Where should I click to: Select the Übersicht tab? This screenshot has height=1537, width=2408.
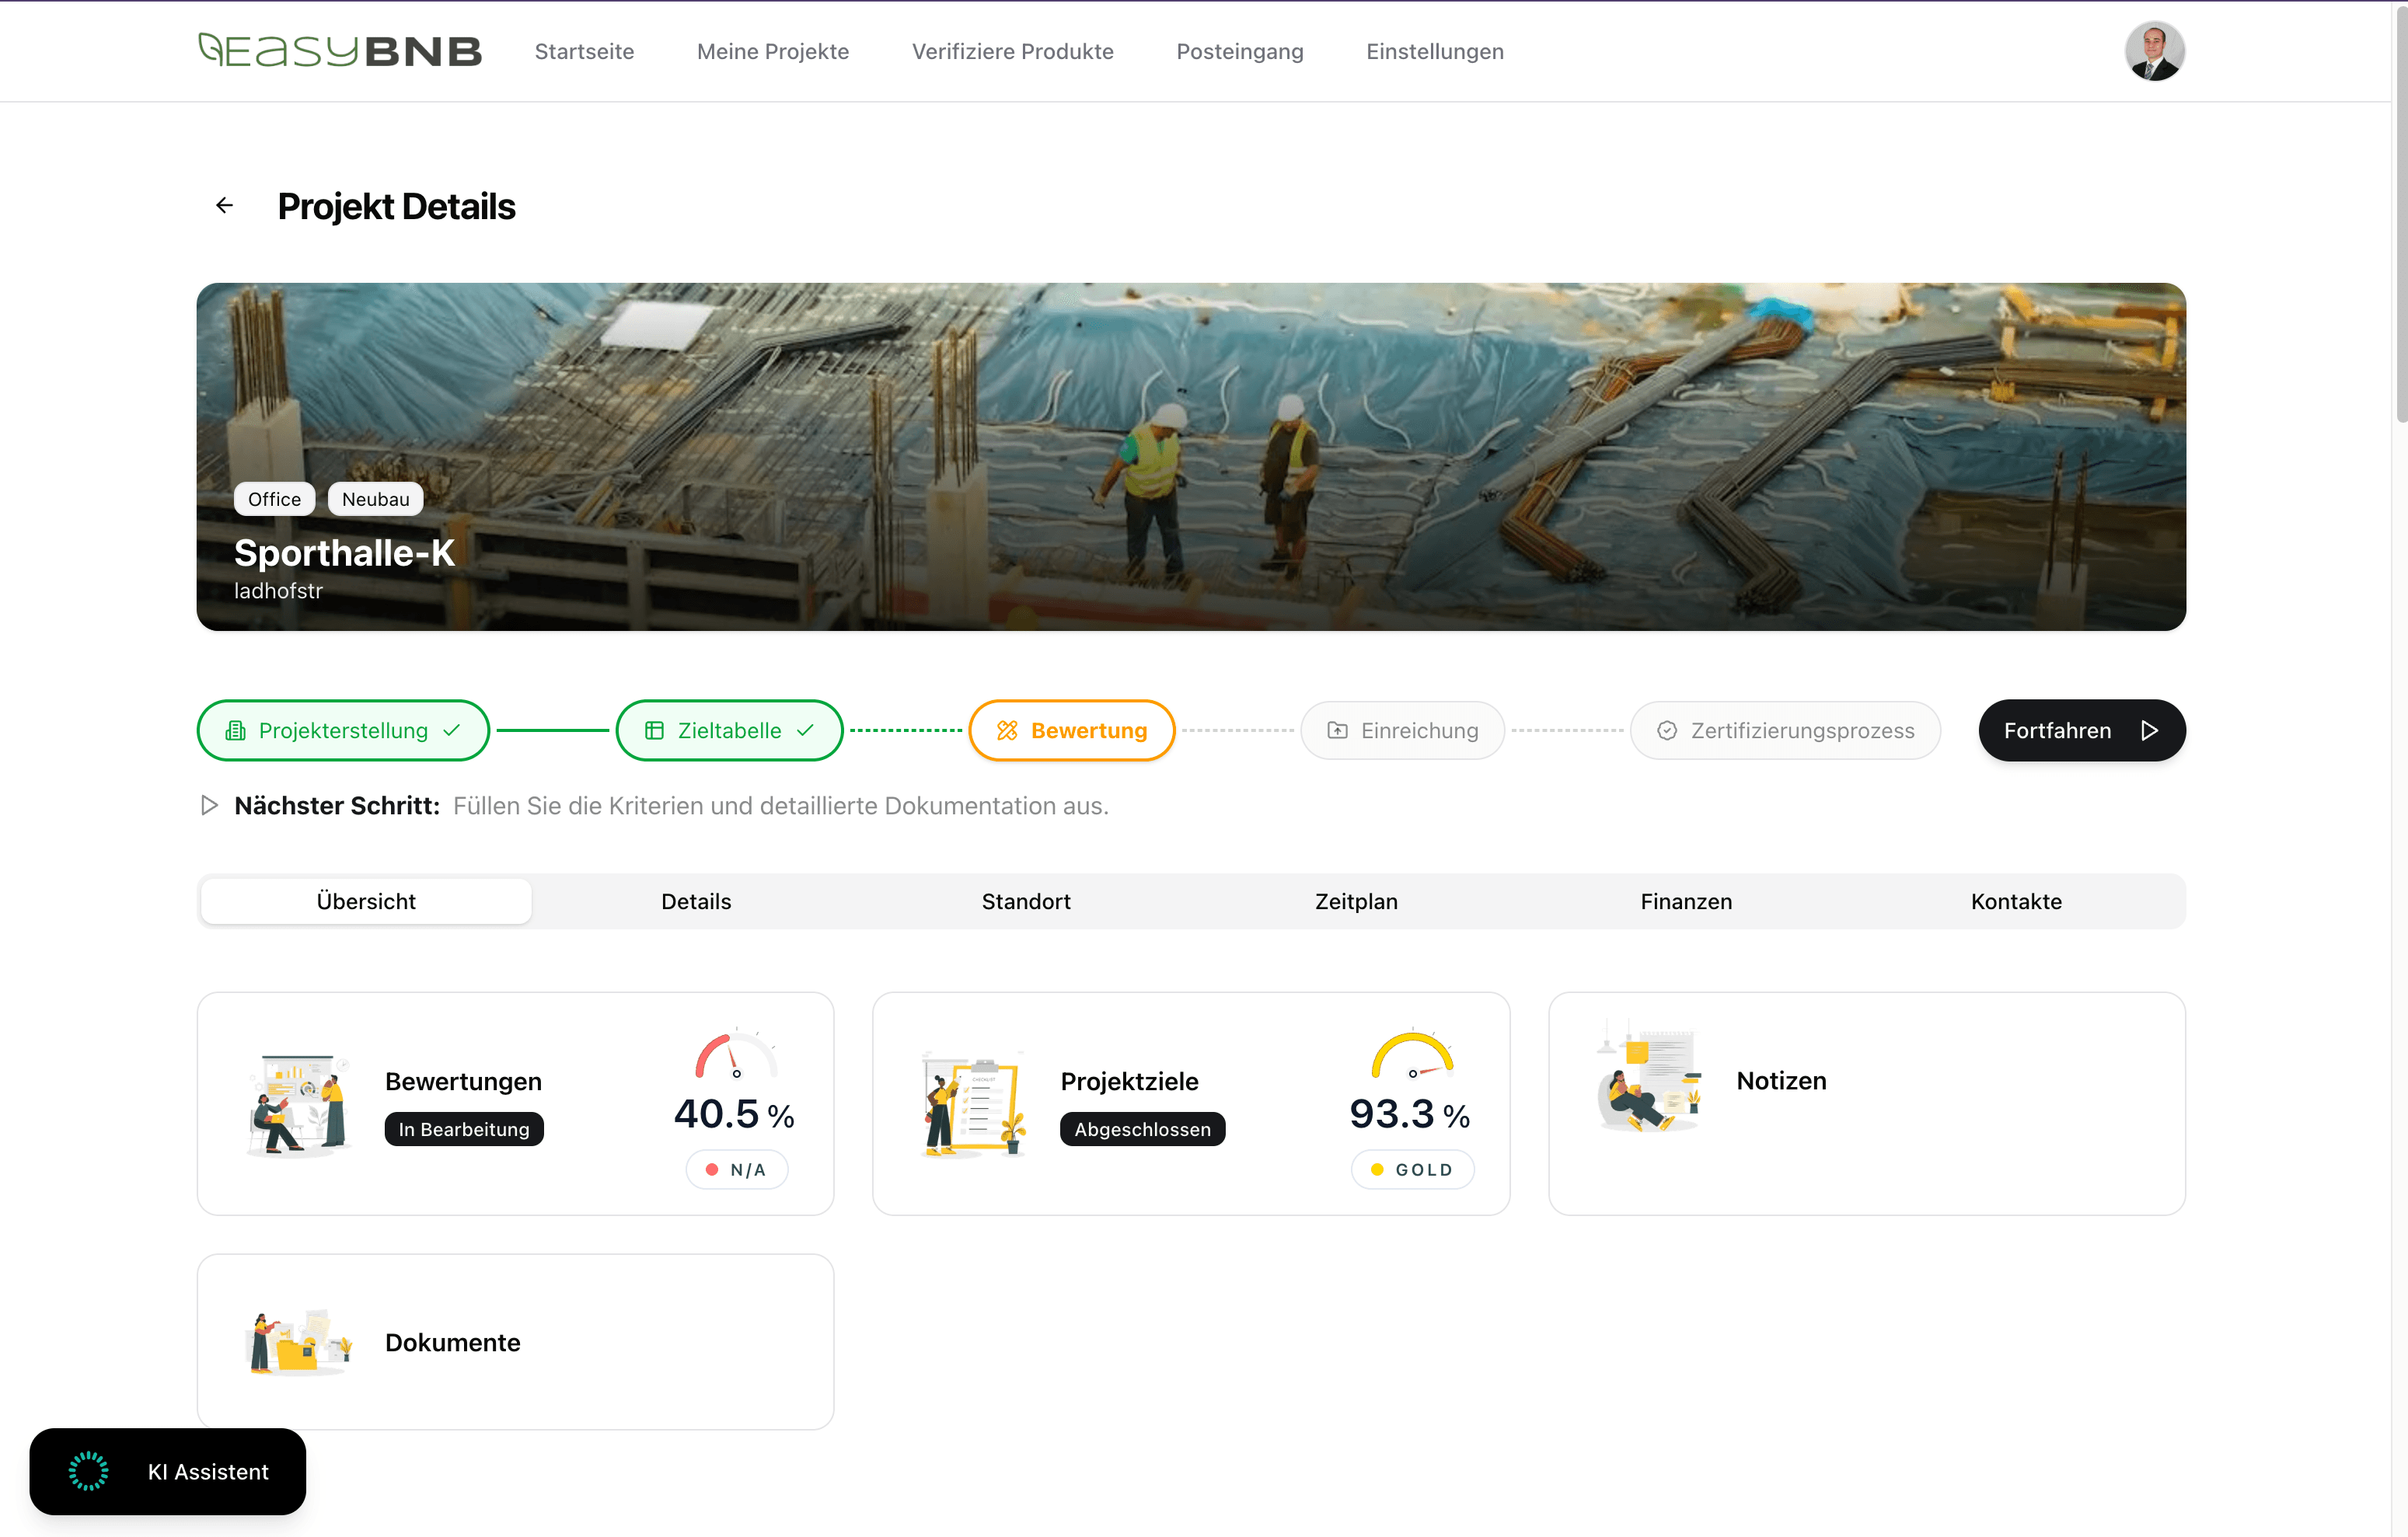366,902
